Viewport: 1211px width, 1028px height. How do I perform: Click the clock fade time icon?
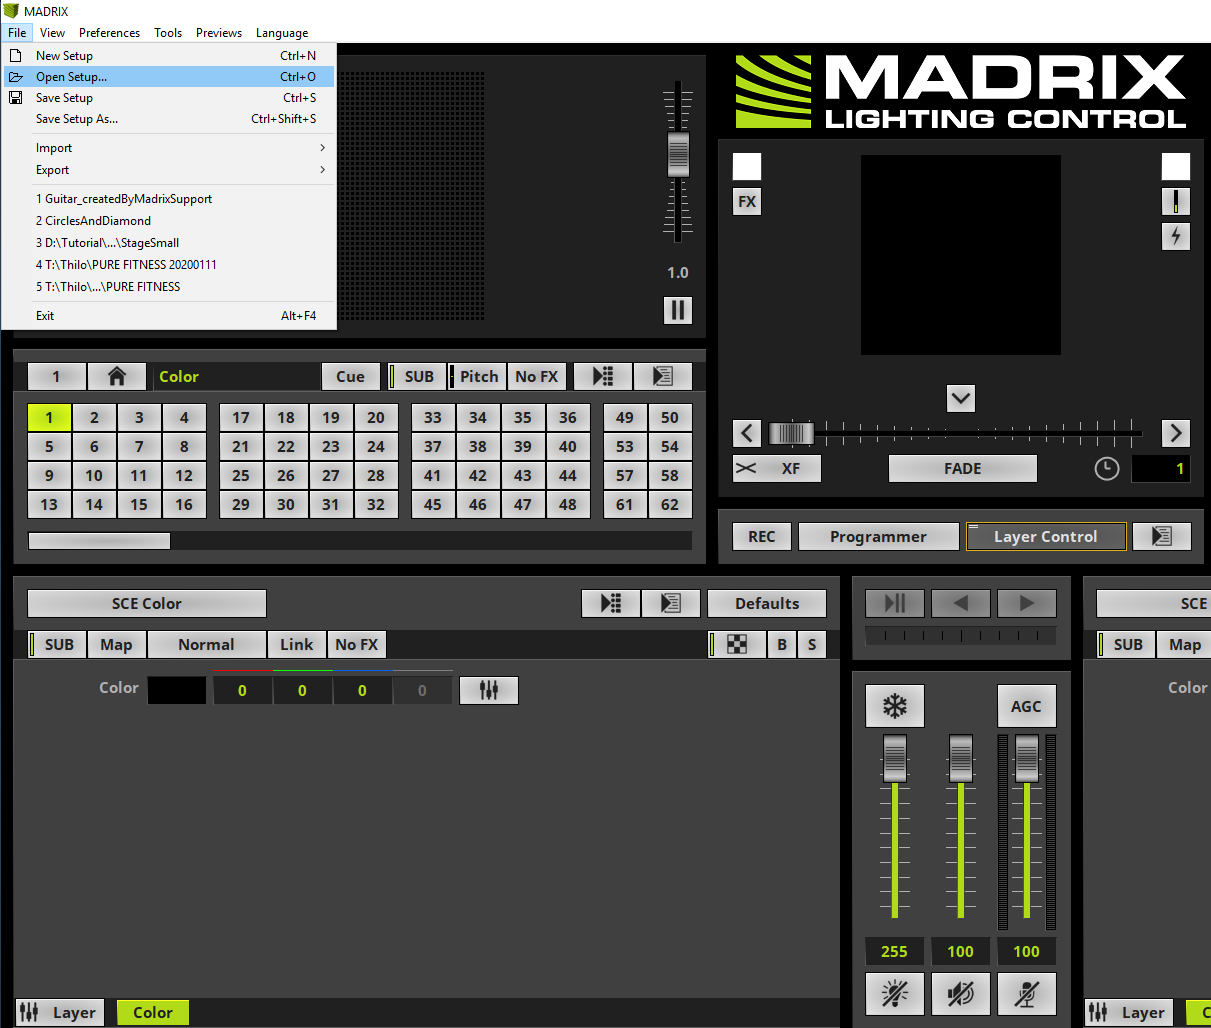pos(1107,468)
